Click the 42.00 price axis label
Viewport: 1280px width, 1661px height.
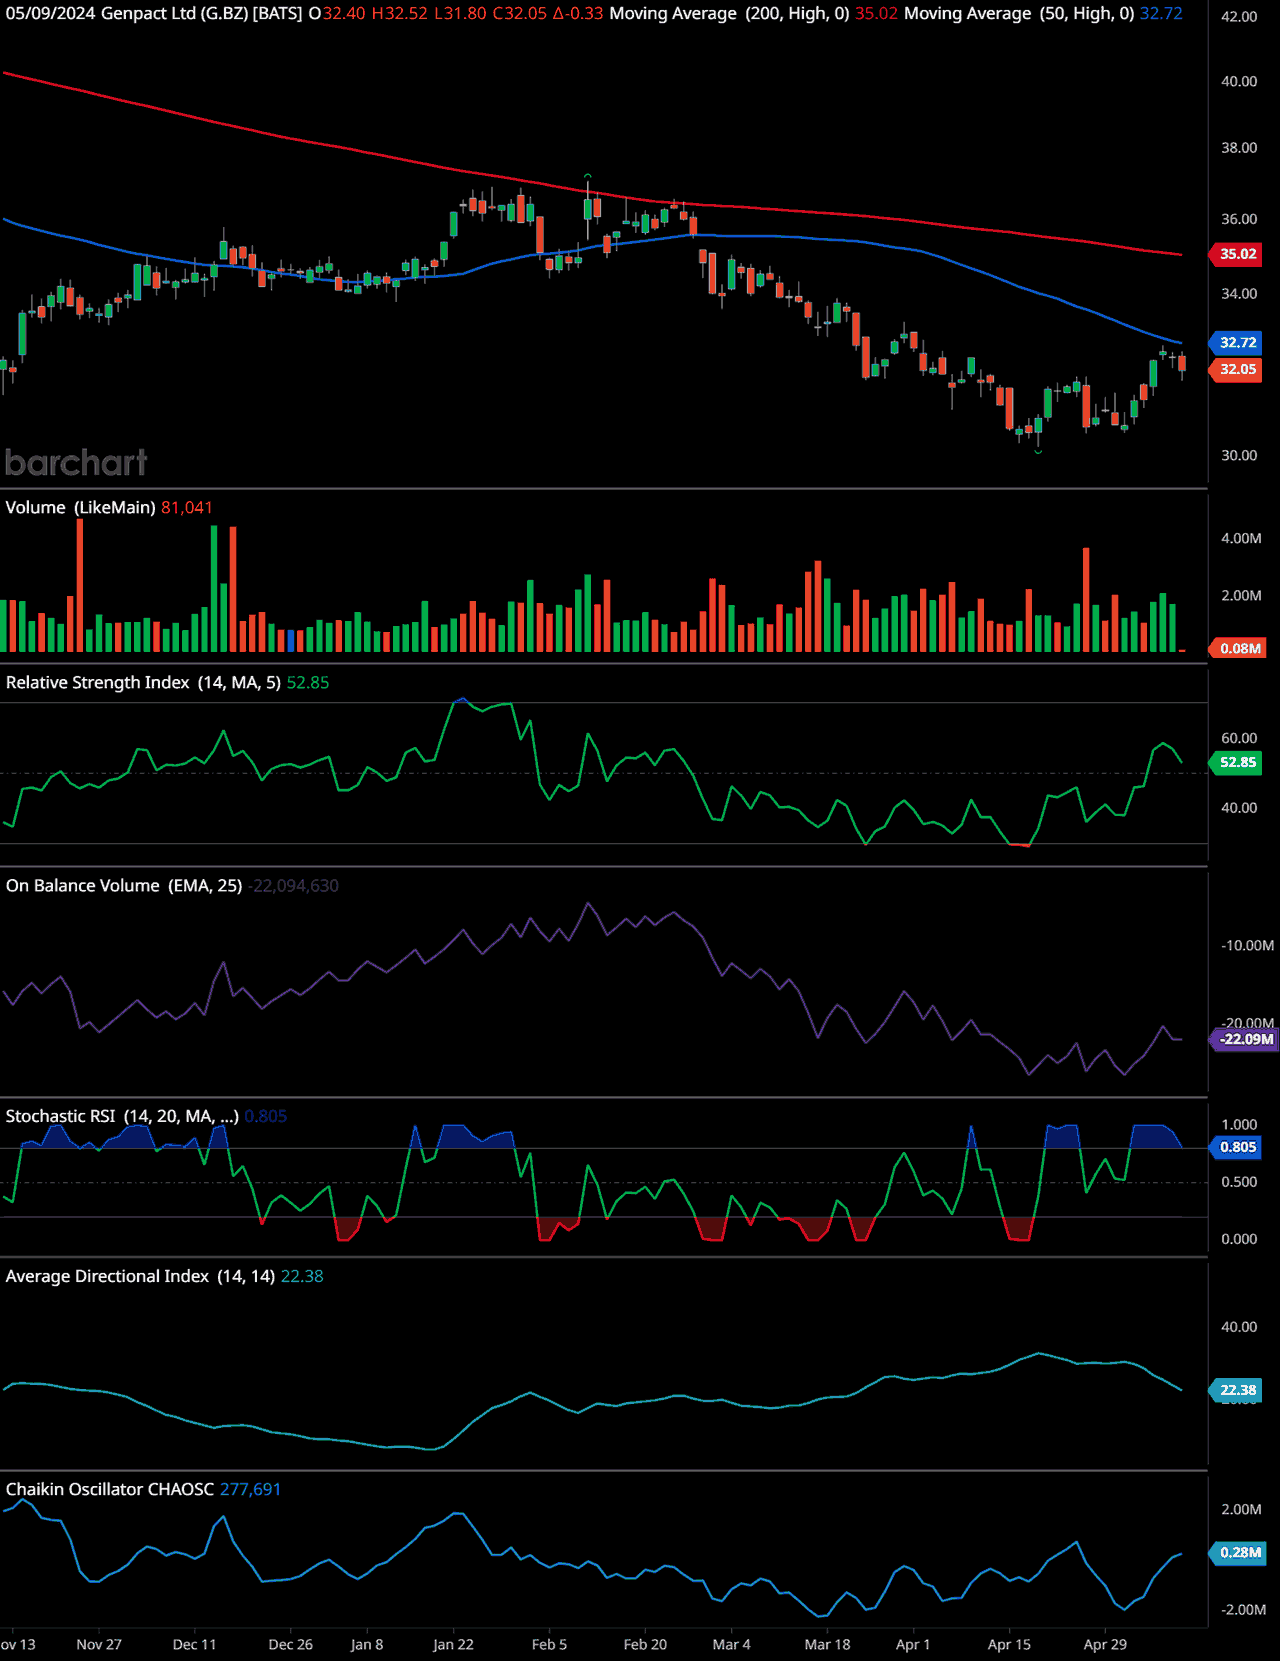point(1239,17)
